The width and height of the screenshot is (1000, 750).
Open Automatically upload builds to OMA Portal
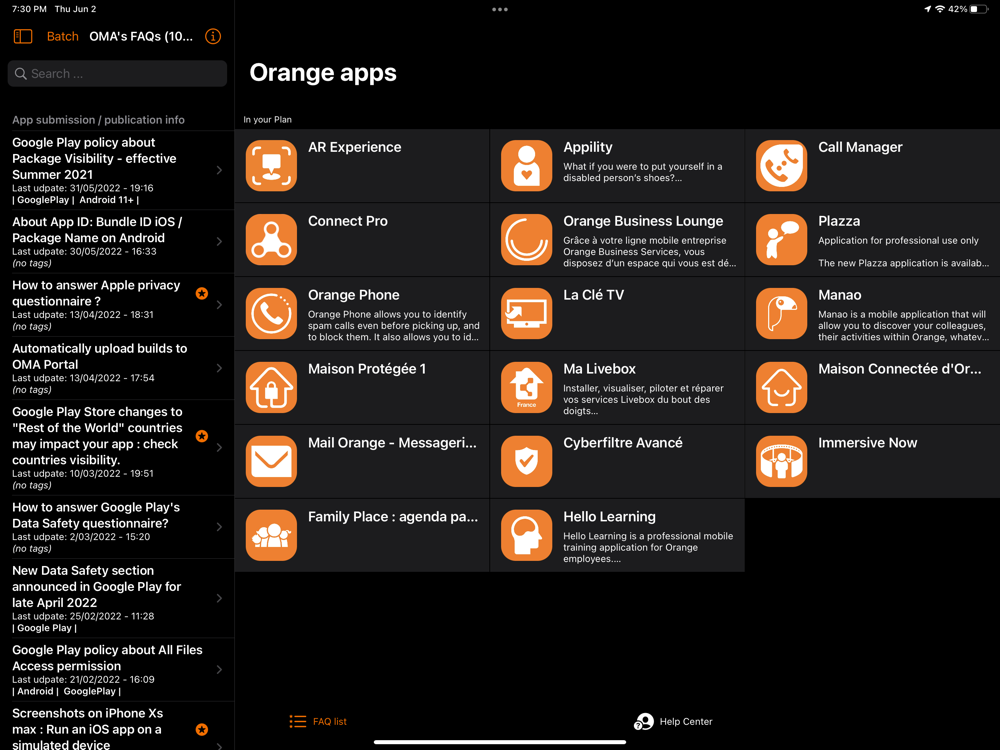coord(99,356)
